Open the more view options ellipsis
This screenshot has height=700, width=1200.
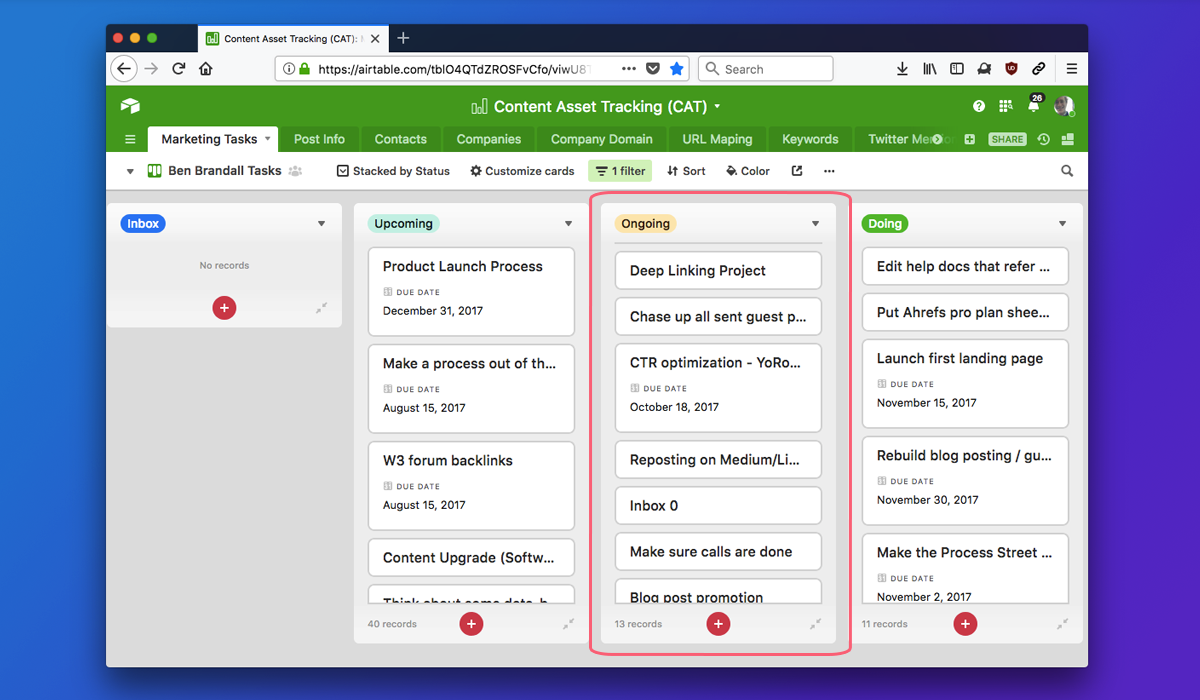coord(829,171)
